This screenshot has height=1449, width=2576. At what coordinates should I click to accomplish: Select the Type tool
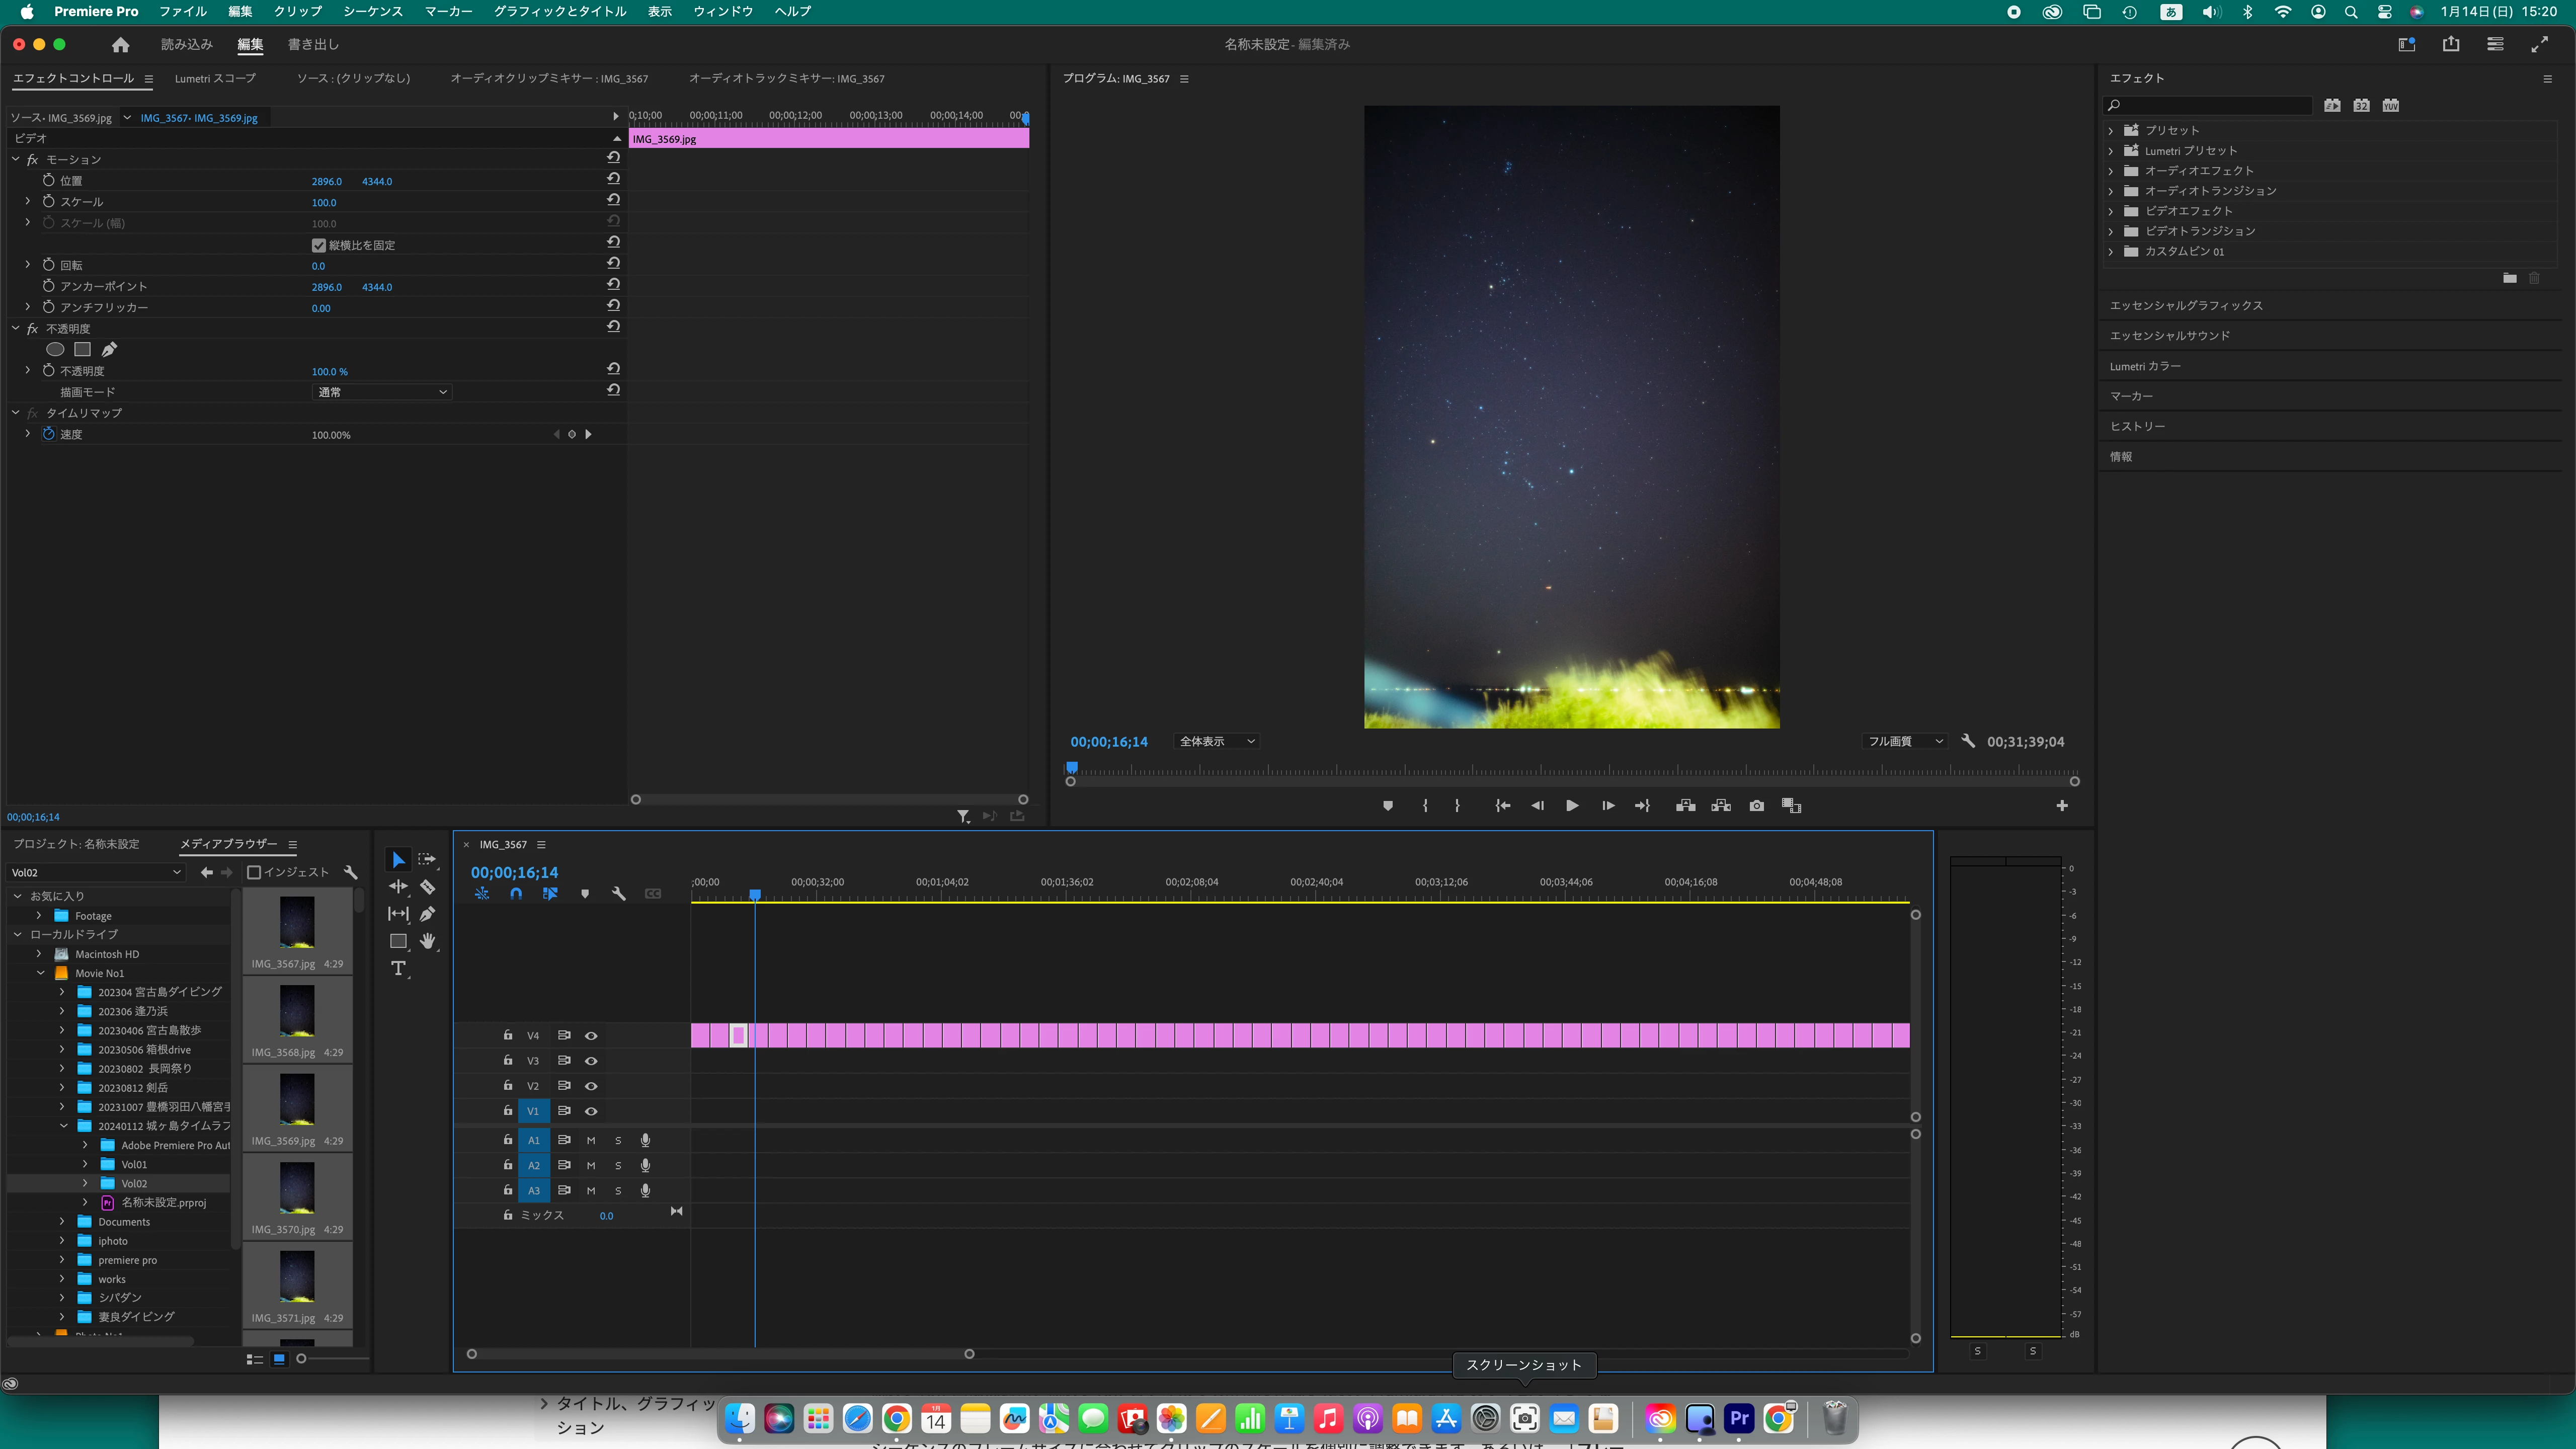[x=398, y=968]
